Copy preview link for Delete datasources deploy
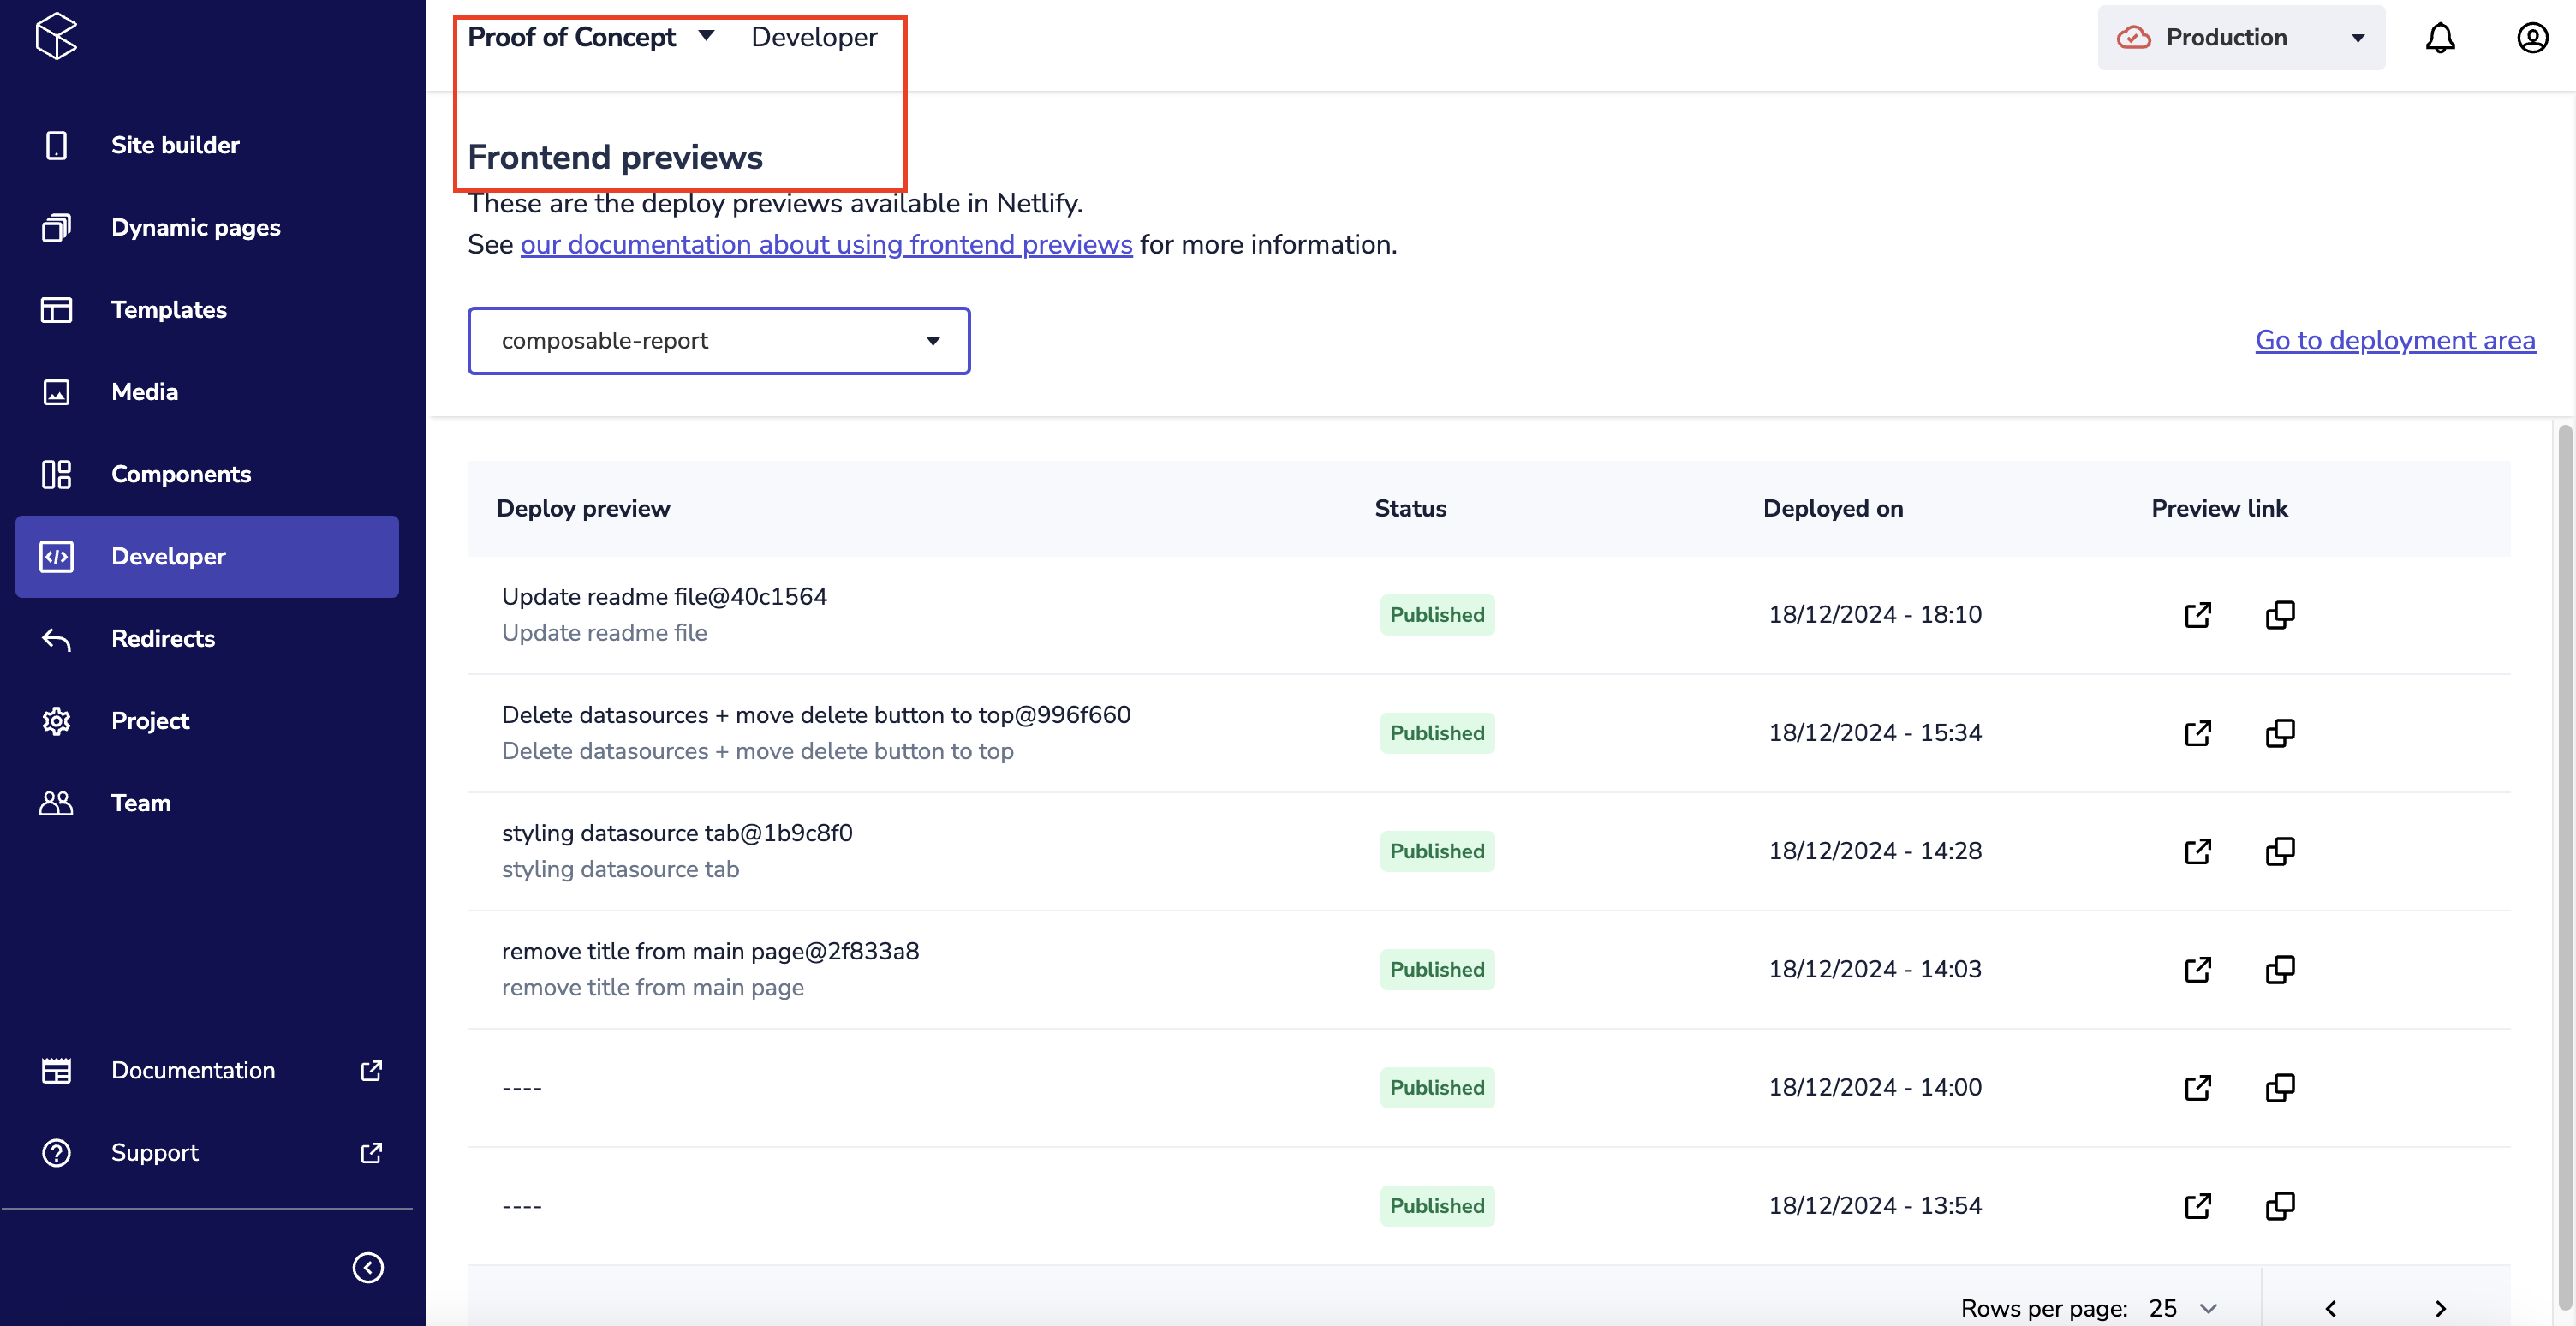The image size is (2576, 1326). click(x=2279, y=733)
